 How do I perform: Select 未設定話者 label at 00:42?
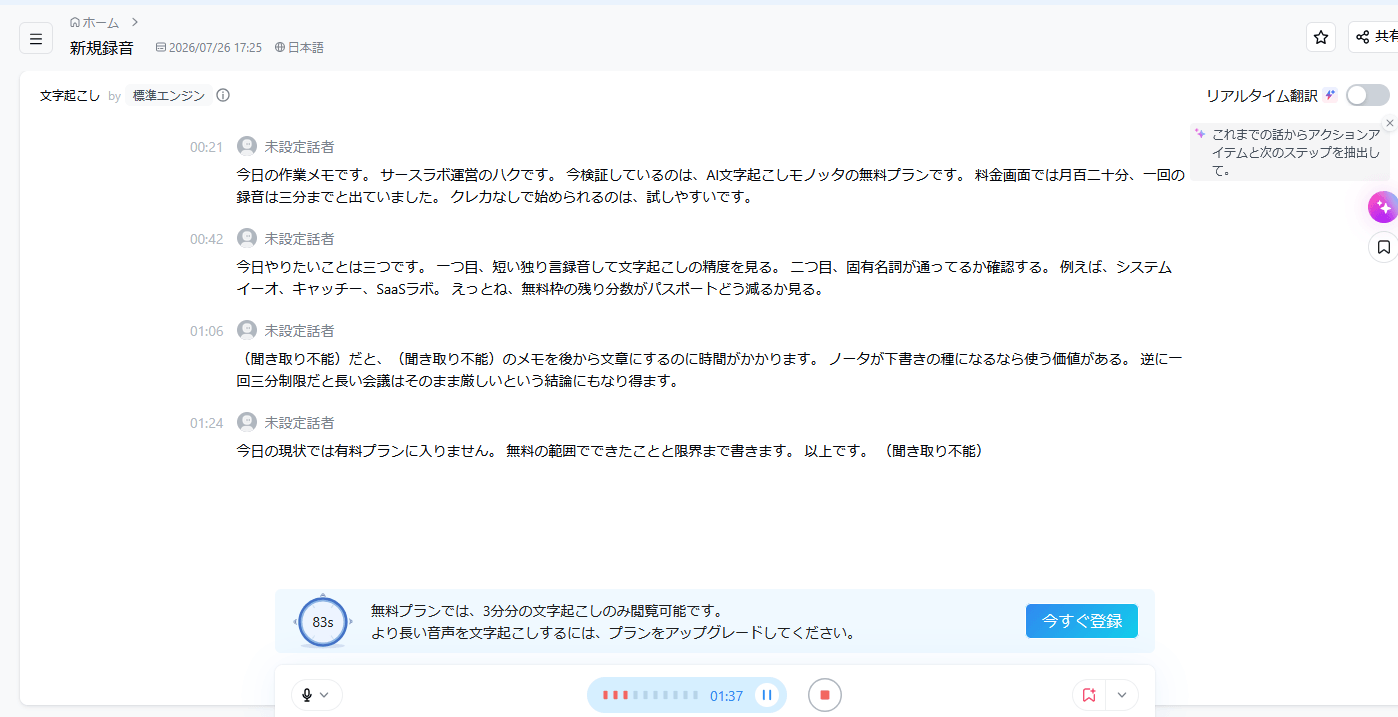pyautogui.click(x=299, y=239)
